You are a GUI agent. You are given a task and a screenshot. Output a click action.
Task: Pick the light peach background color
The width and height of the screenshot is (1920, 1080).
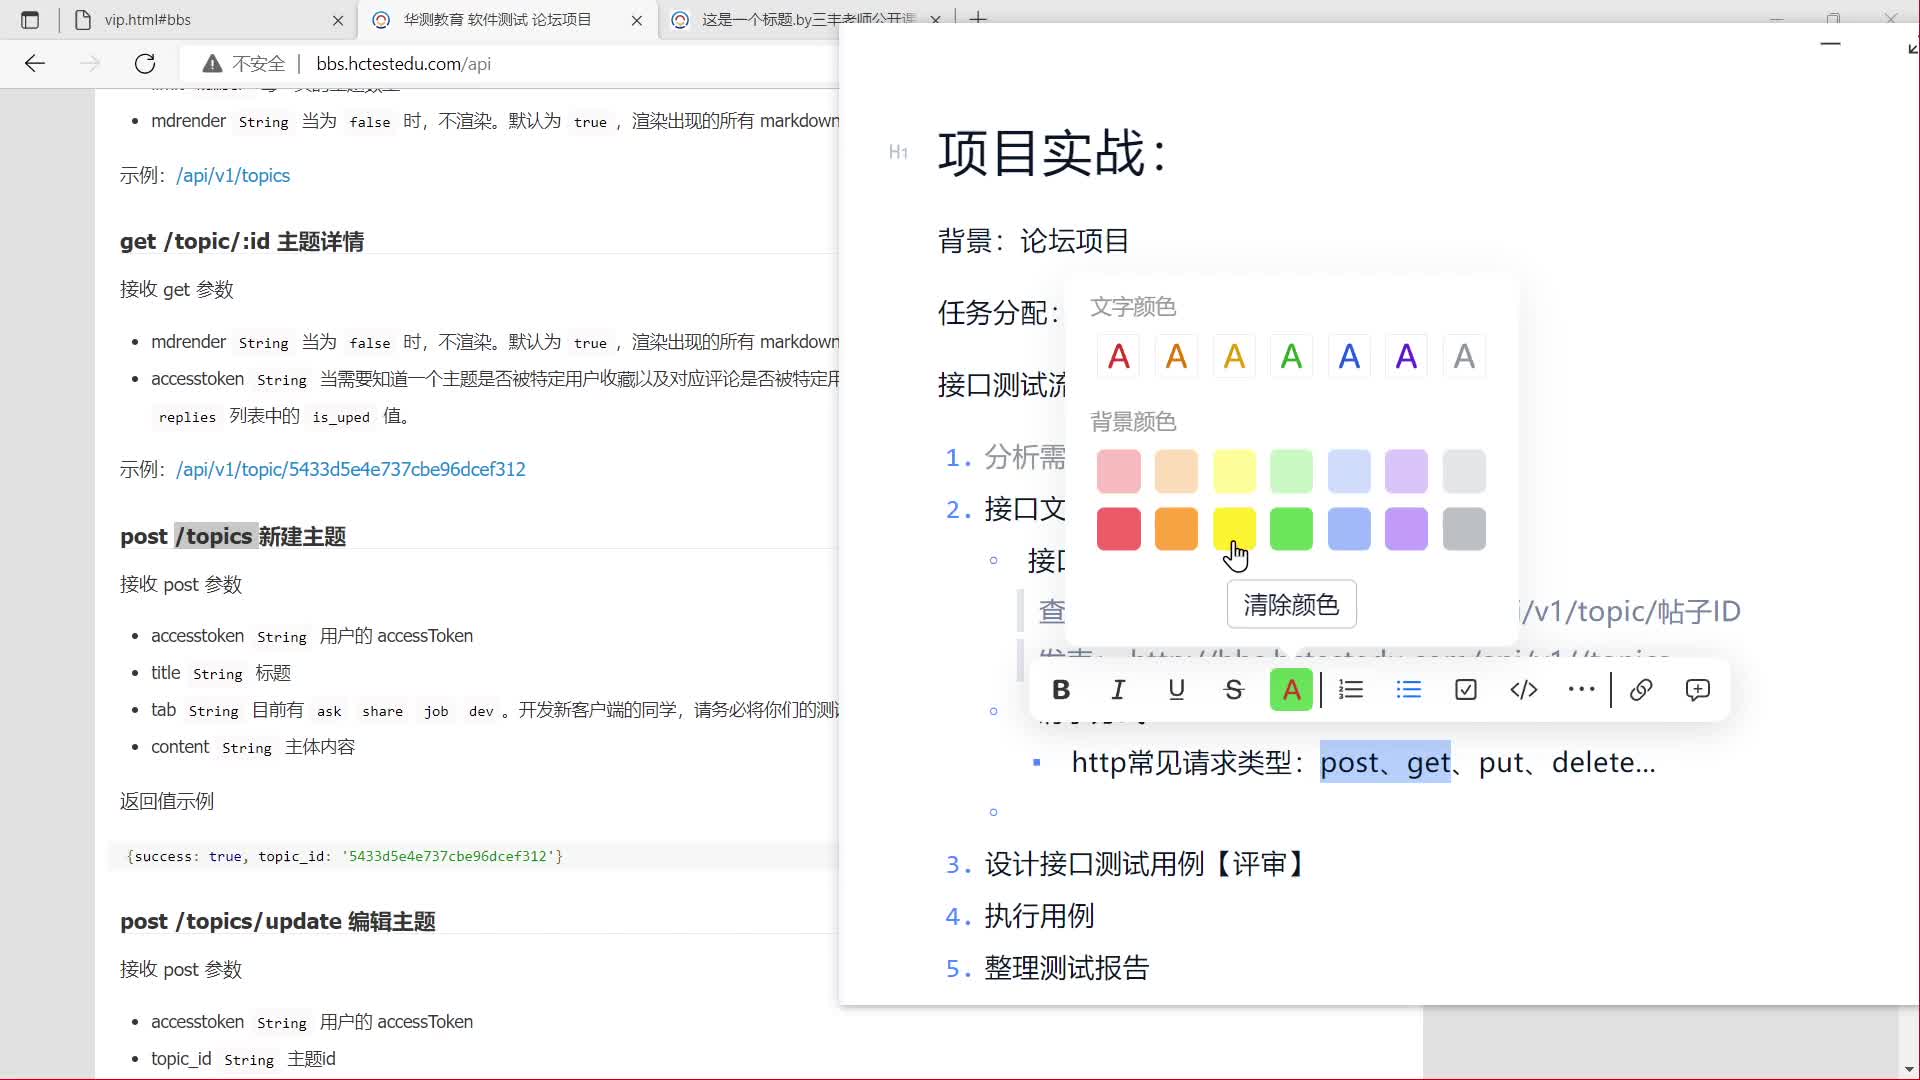[x=1176, y=471]
